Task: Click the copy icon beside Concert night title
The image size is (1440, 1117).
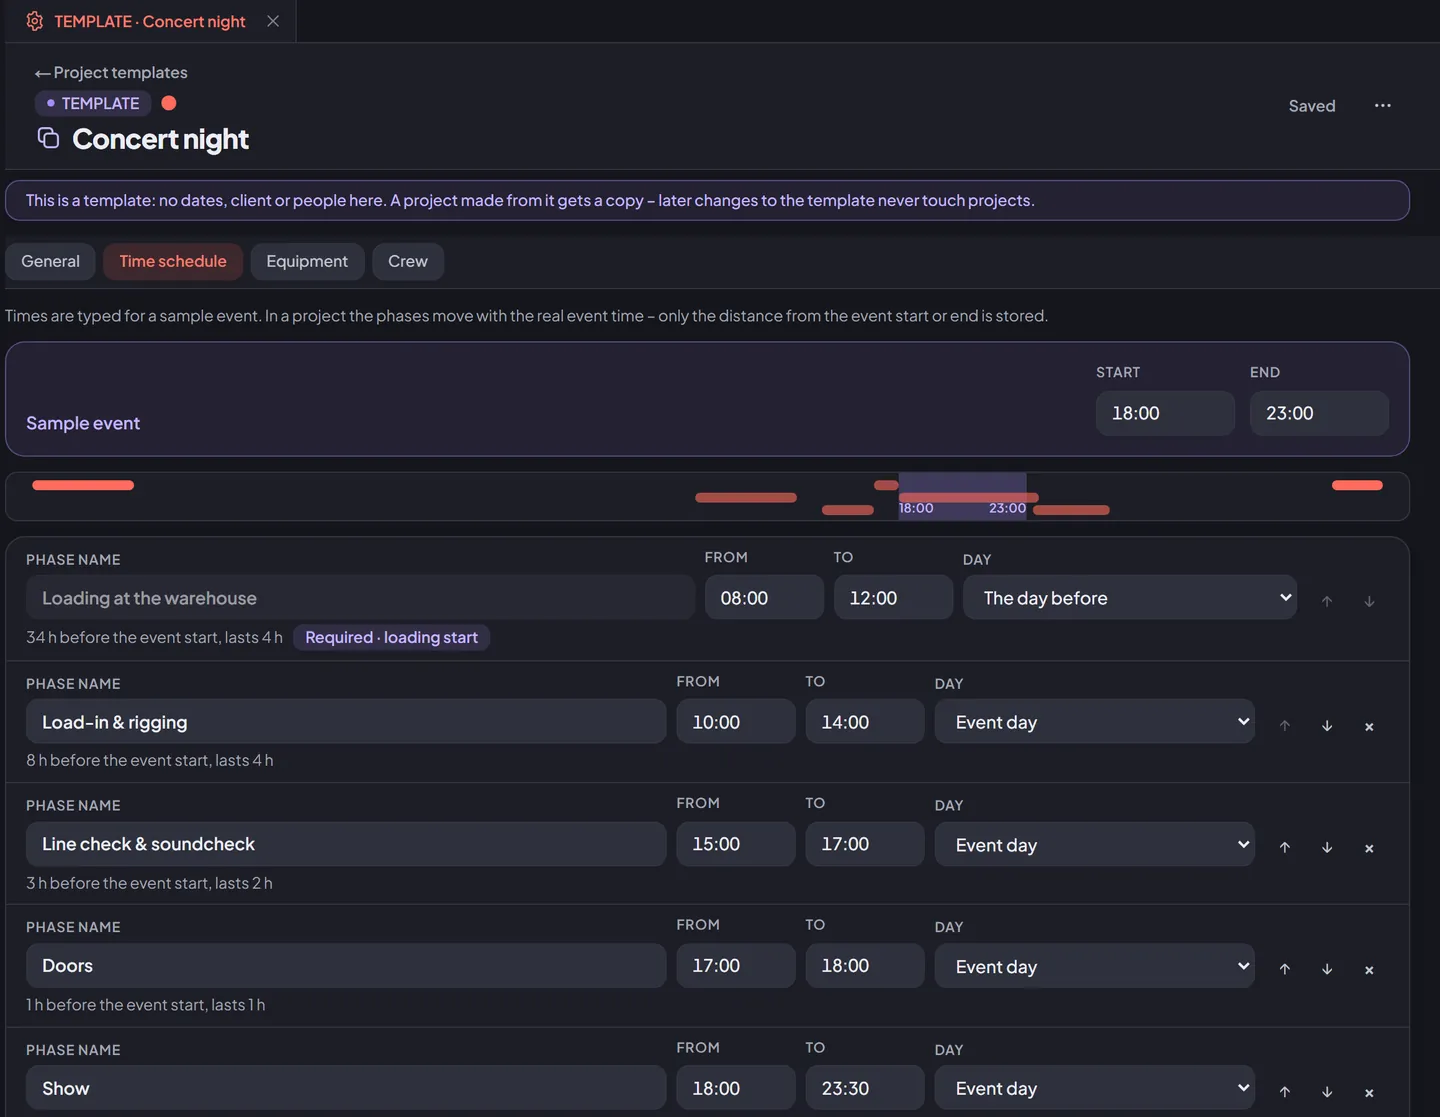Action: [x=48, y=138]
